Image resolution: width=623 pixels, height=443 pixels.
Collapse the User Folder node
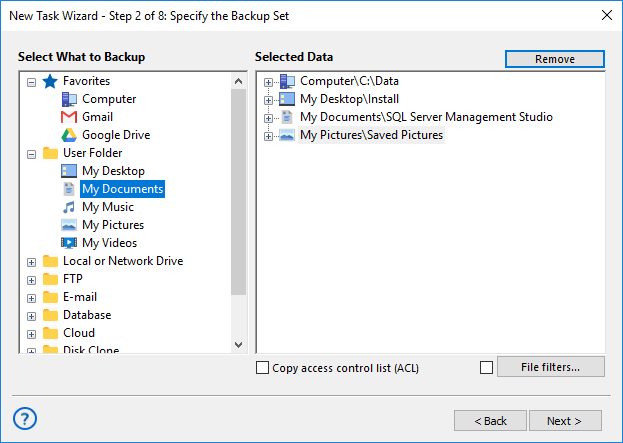pos(31,154)
